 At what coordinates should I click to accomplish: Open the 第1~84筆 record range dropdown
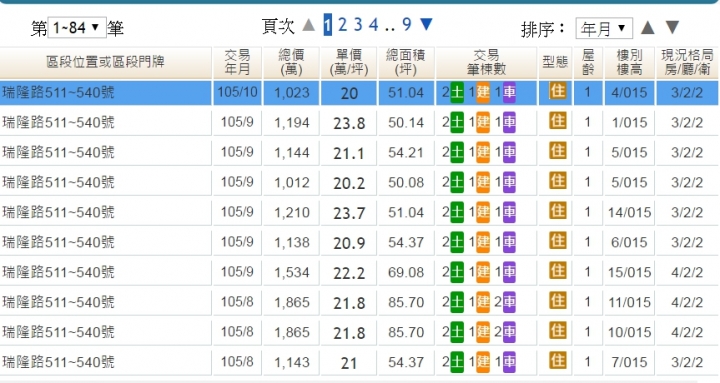[77, 28]
